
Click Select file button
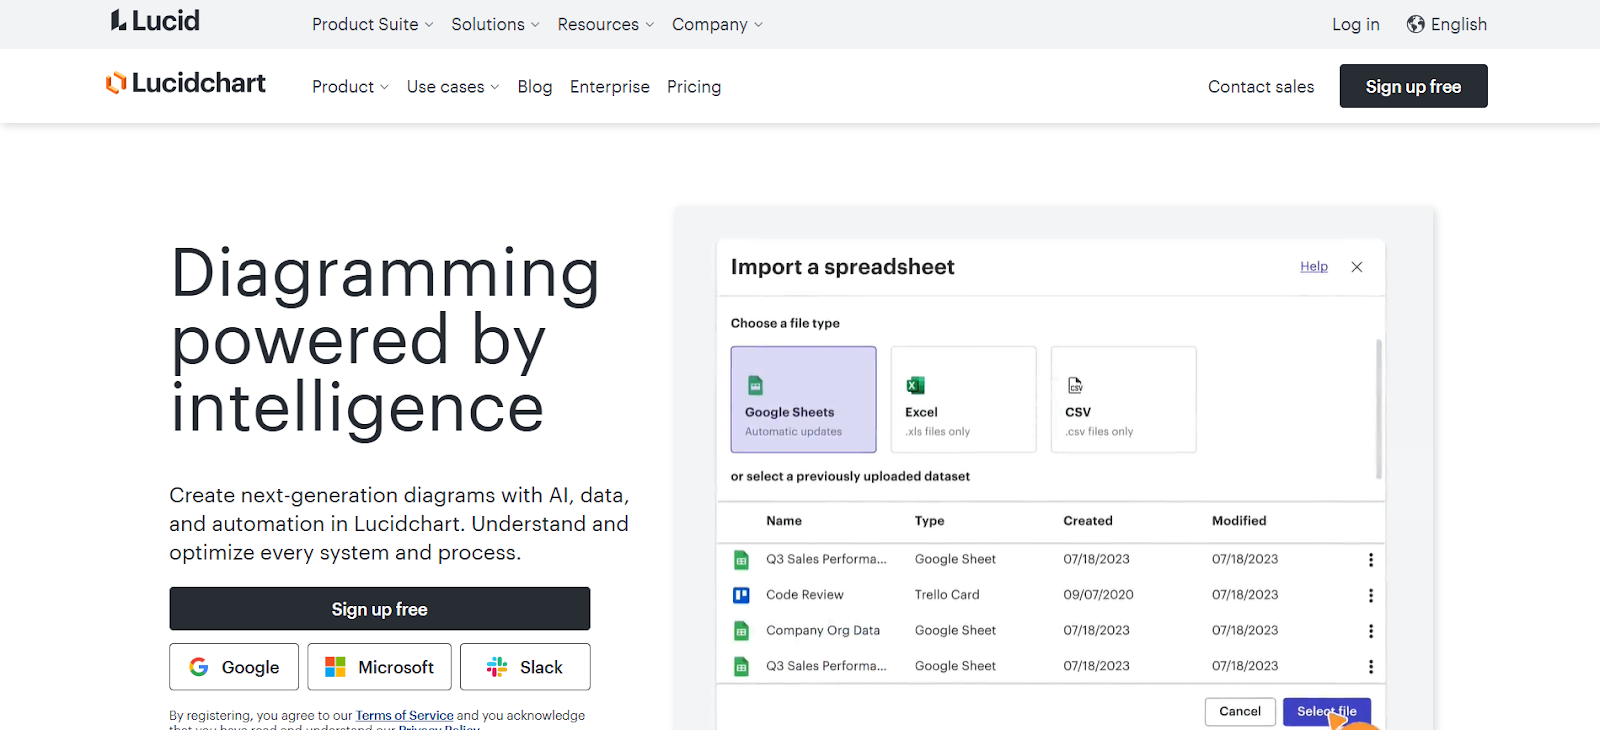(1327, 712)
